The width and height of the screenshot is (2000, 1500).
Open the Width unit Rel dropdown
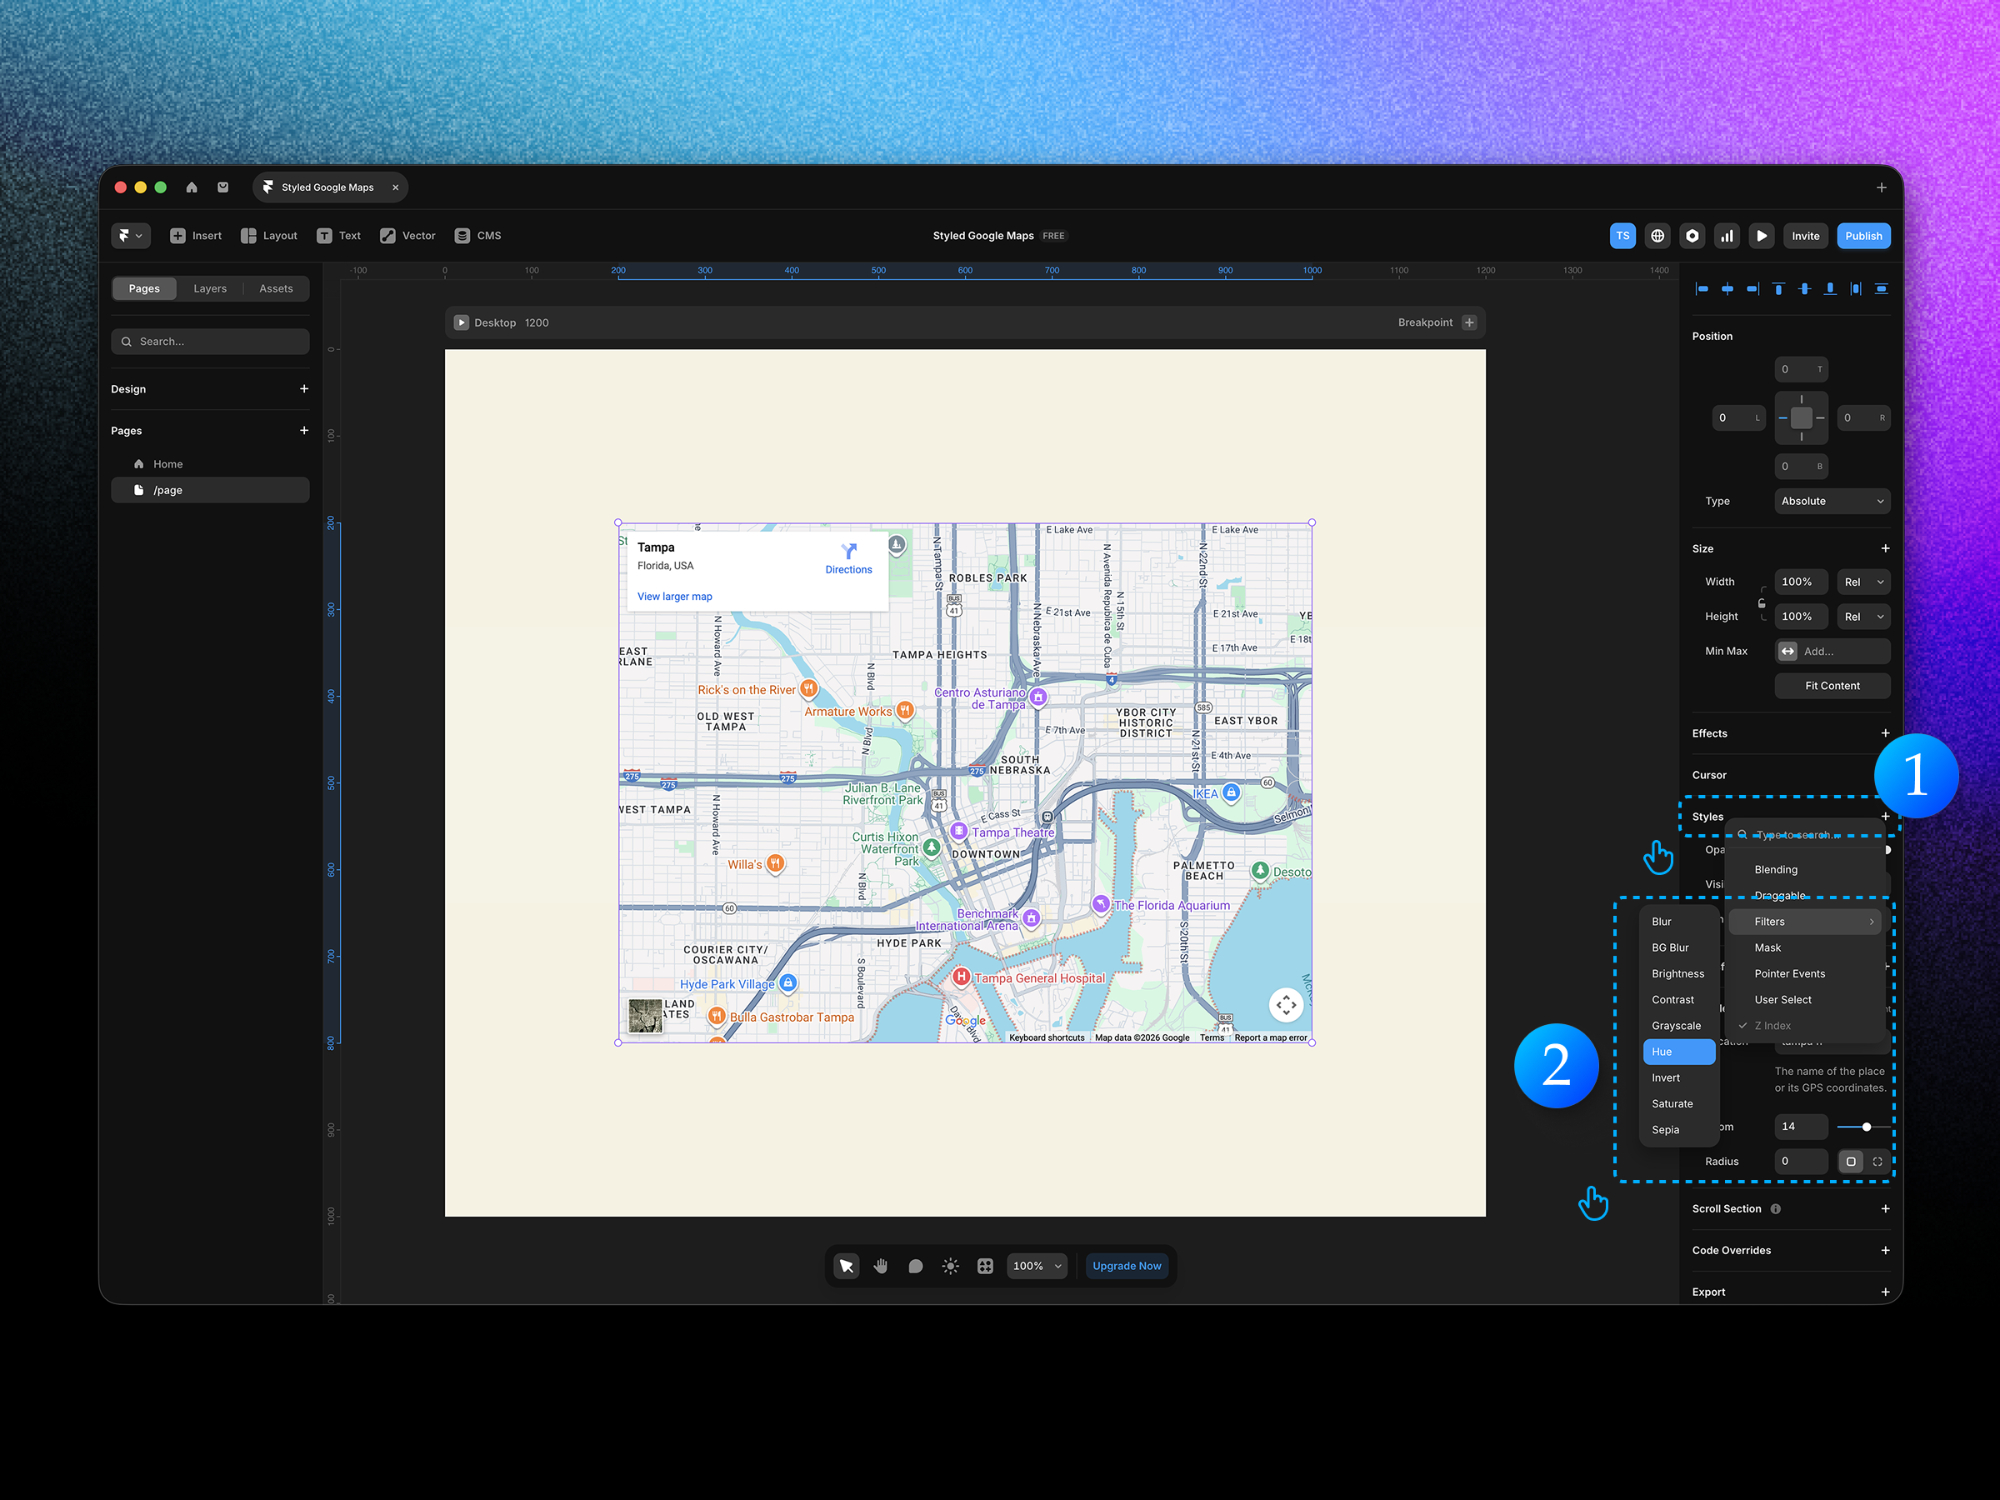[1863, 581]
